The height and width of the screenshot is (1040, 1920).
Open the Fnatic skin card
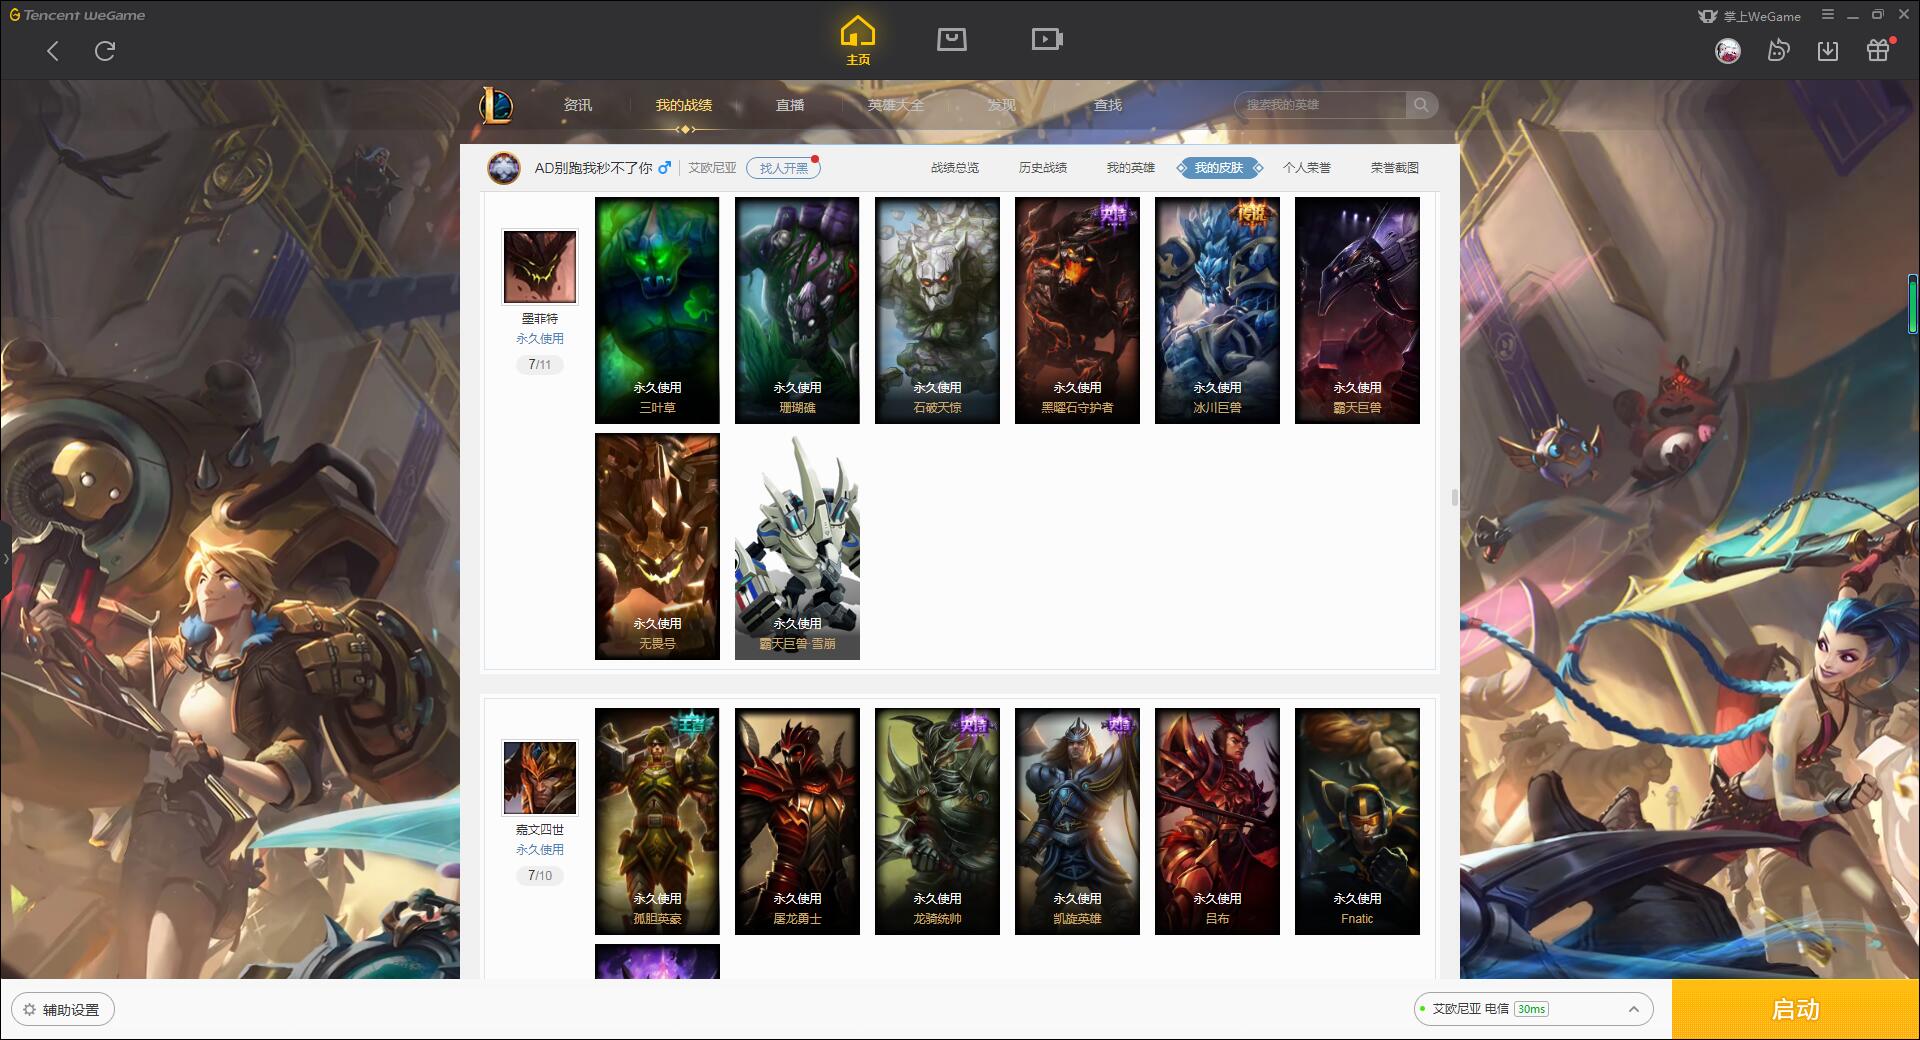tap(1357, 821)
